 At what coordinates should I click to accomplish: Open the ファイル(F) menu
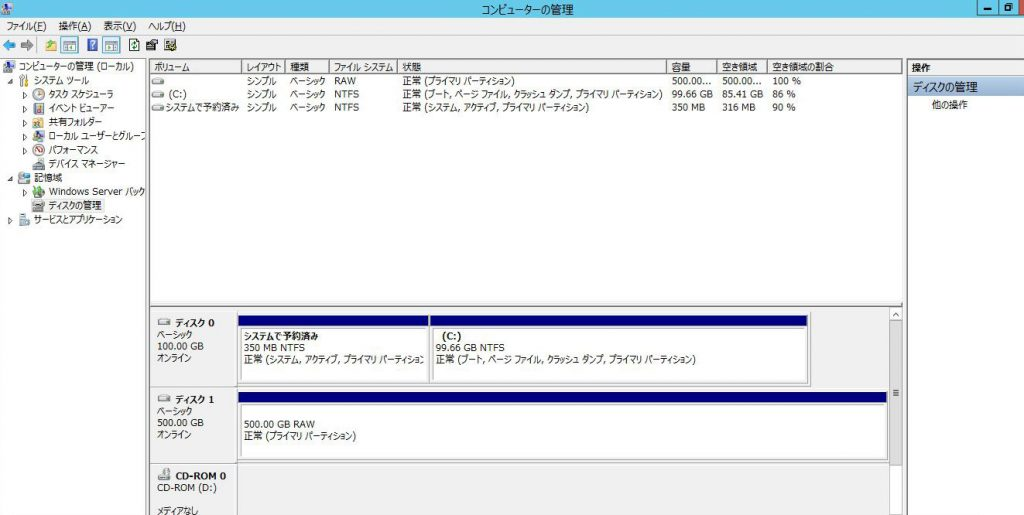pos(26,26)
